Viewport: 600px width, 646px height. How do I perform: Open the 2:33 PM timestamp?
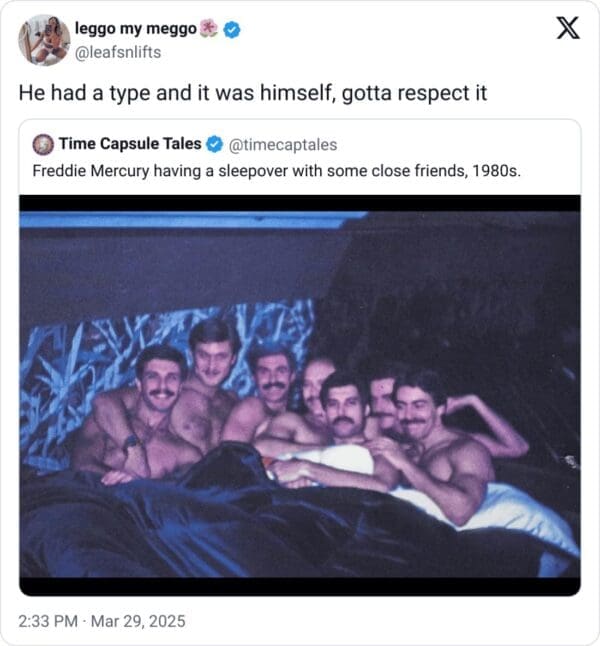coord(49,621)
